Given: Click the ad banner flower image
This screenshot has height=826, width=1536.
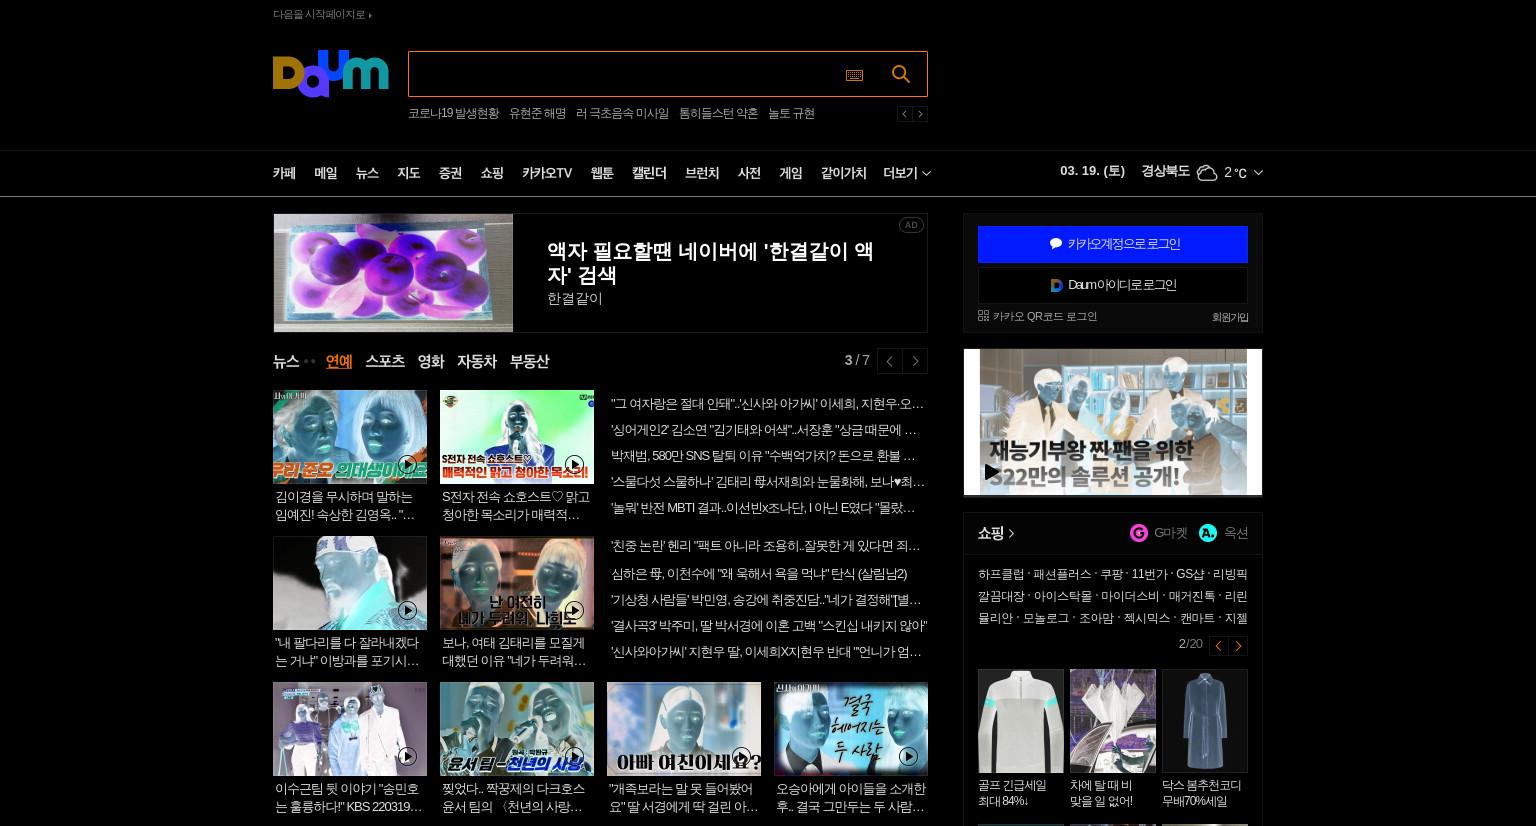Looking at the screenshot, I should click(x=393, y=273).
